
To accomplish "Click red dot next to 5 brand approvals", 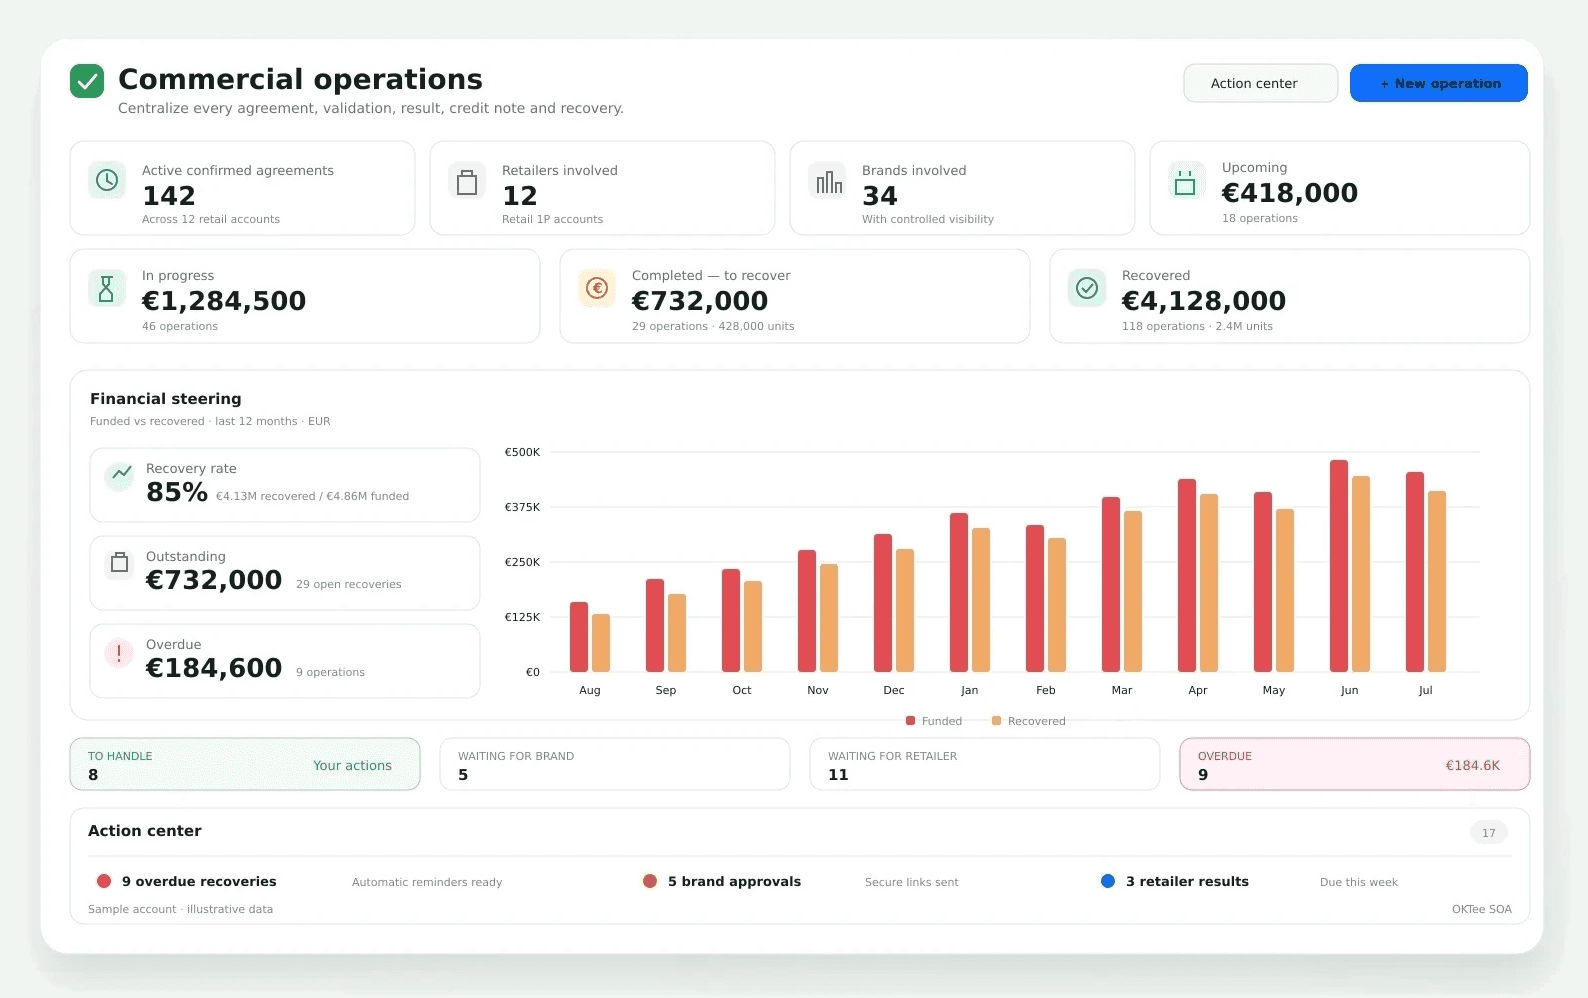I will pyautogui.click(x=650, y=881).
